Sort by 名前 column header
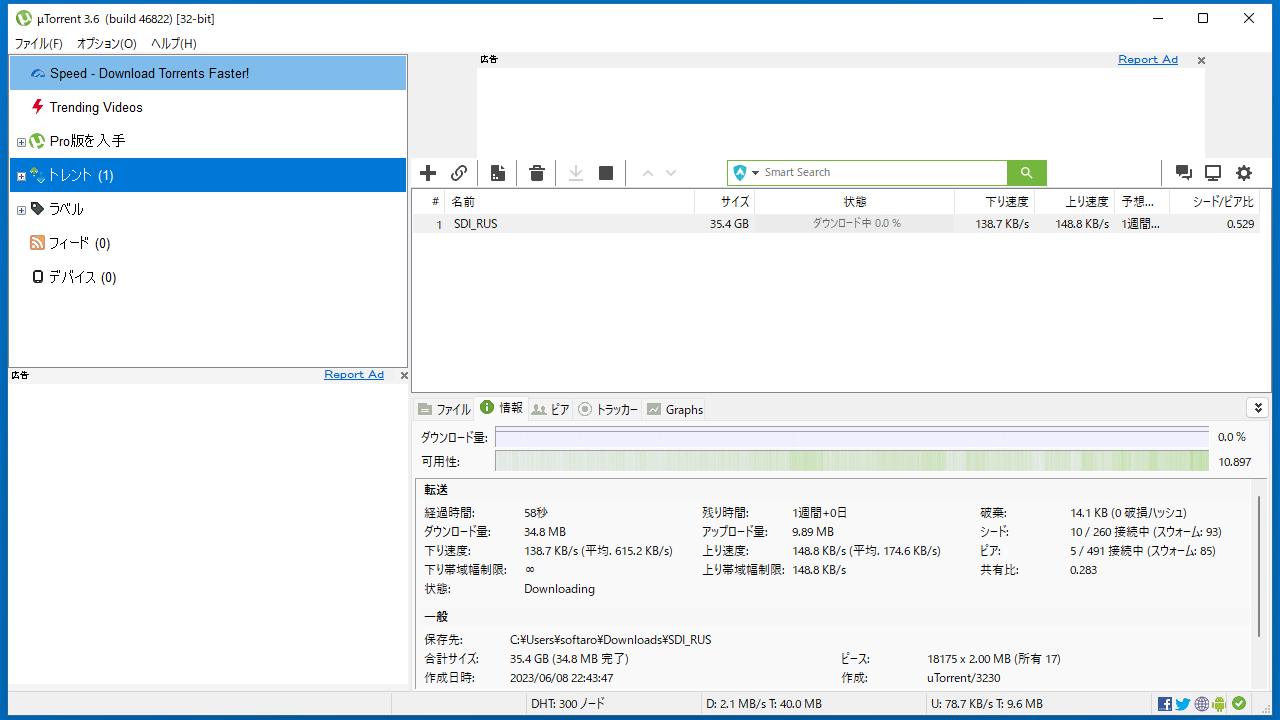The image size is (1280, 720). [569, 202]
